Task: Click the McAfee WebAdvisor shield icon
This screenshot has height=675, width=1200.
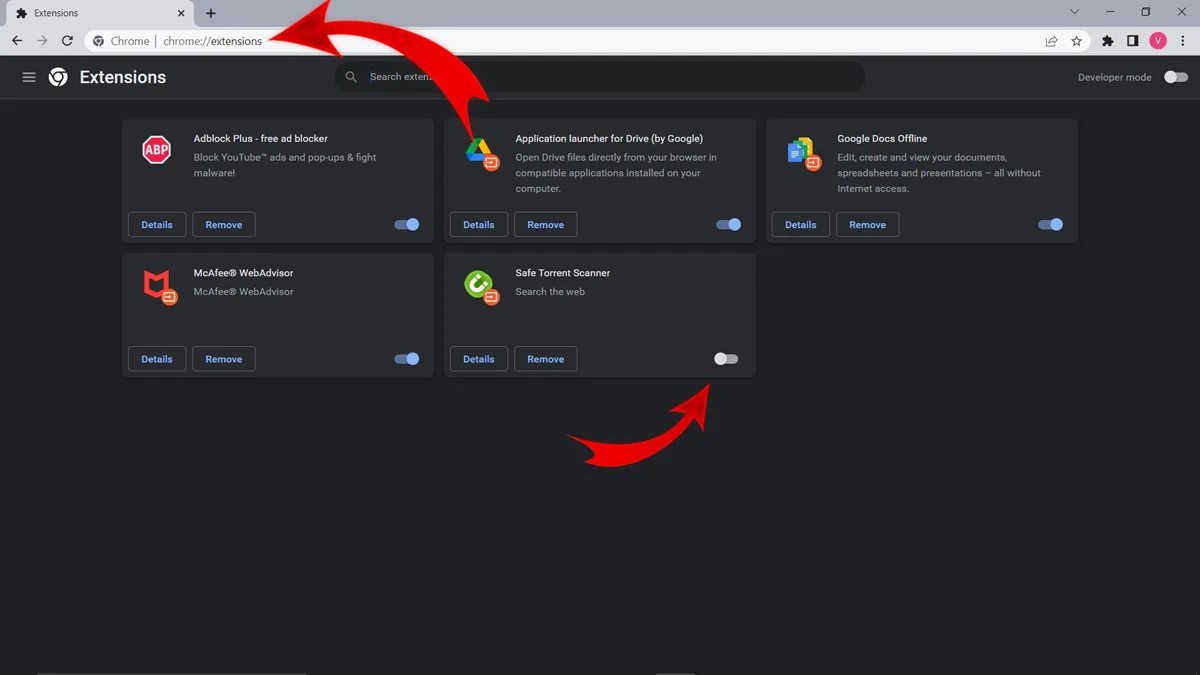Action: click(158, 286)
